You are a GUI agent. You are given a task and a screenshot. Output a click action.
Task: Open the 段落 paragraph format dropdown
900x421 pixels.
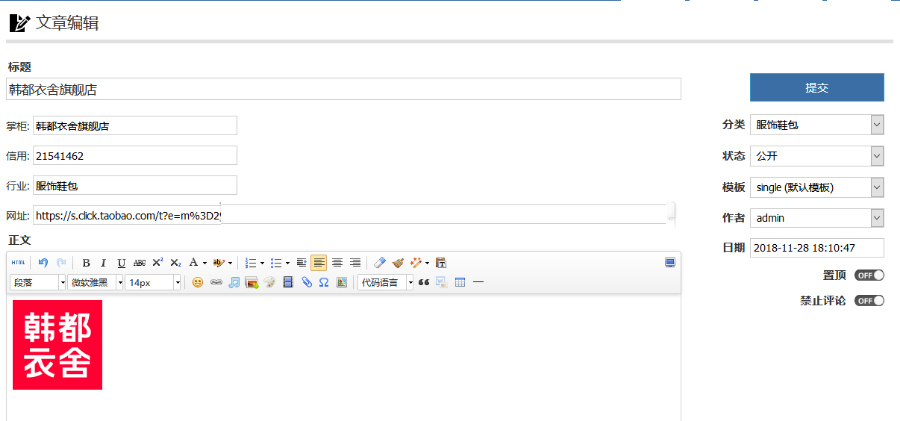click(38, 283)
